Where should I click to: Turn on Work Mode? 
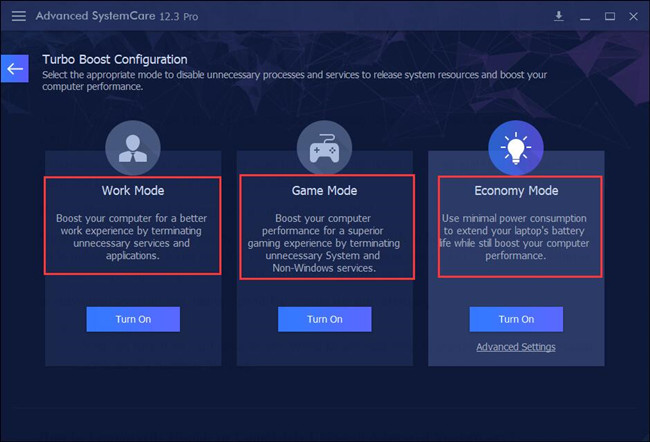[133, 319]
